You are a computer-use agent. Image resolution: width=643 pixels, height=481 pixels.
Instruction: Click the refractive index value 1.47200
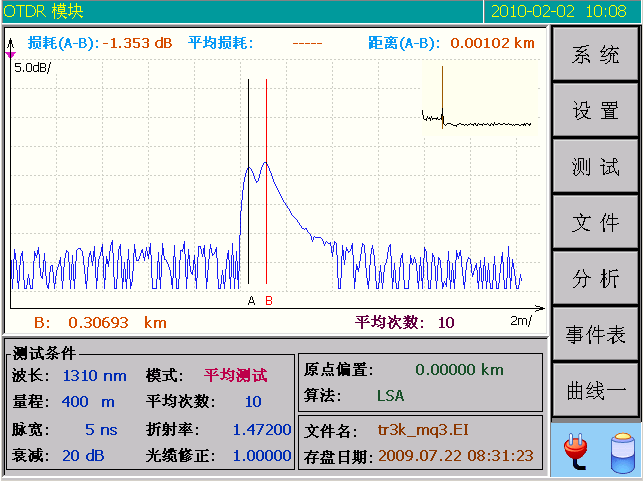point(262,430)
